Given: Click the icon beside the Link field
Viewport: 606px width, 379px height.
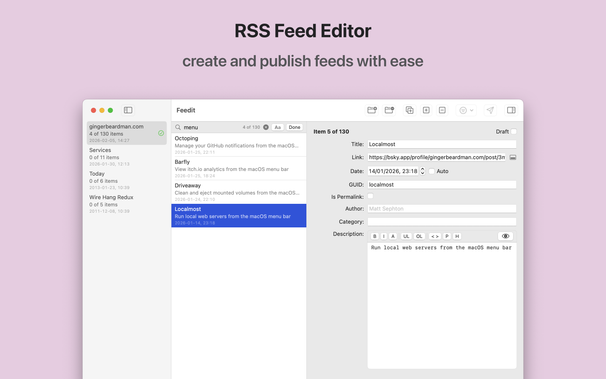Looking at the screenshot, I should tap(513, 157).
